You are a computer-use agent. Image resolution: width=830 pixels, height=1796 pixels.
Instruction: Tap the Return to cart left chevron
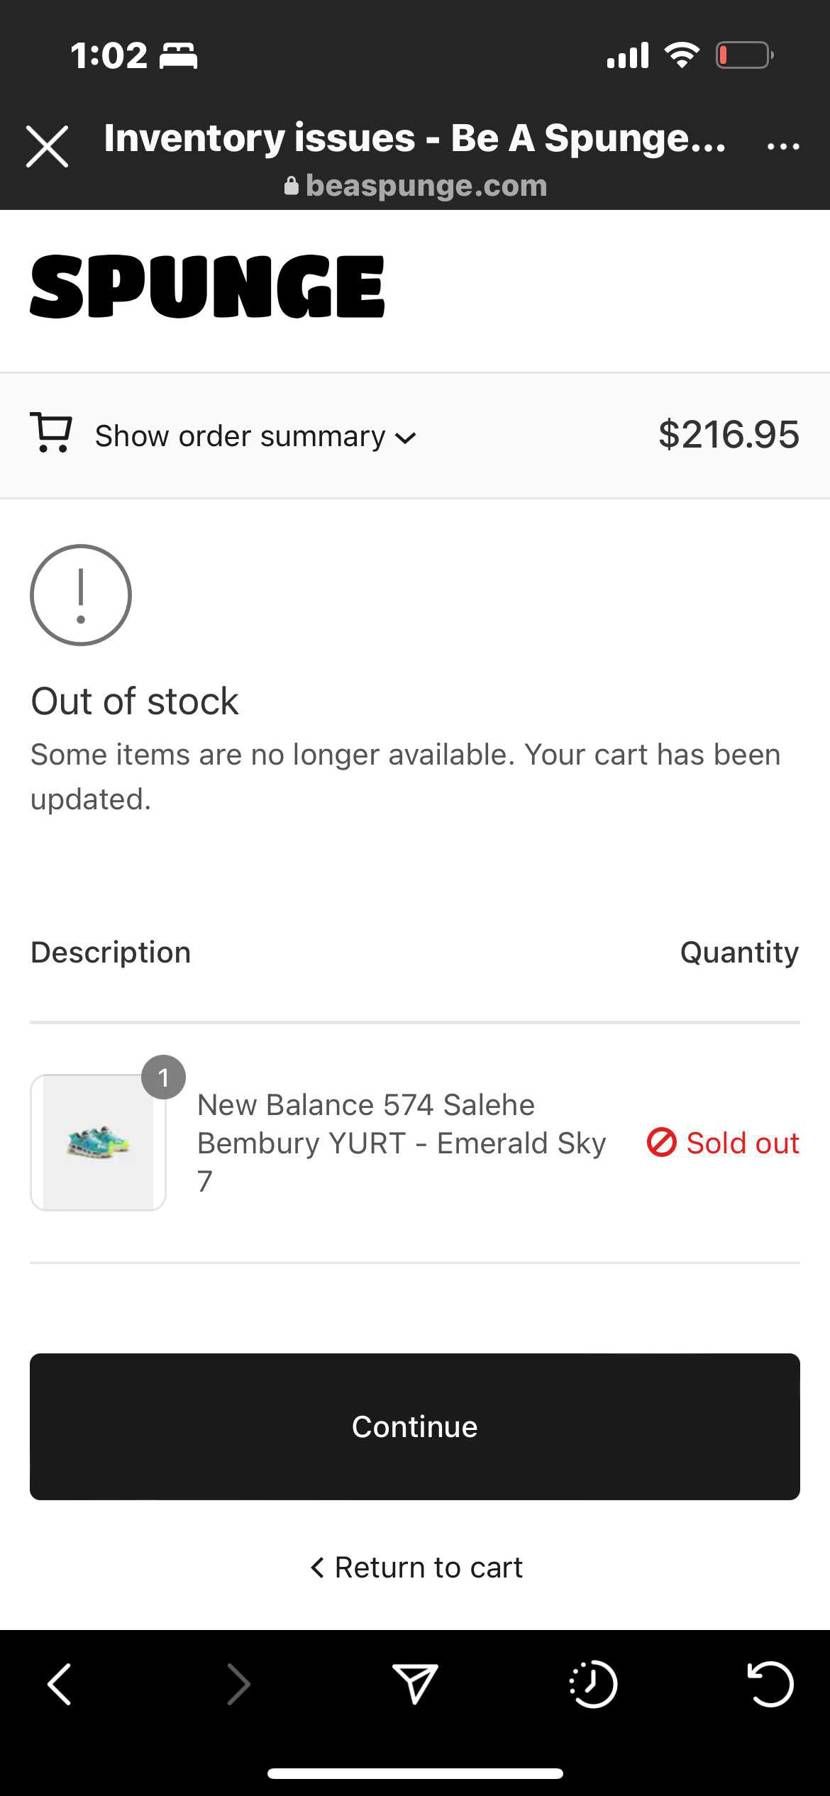click(x=317, y=1567)
